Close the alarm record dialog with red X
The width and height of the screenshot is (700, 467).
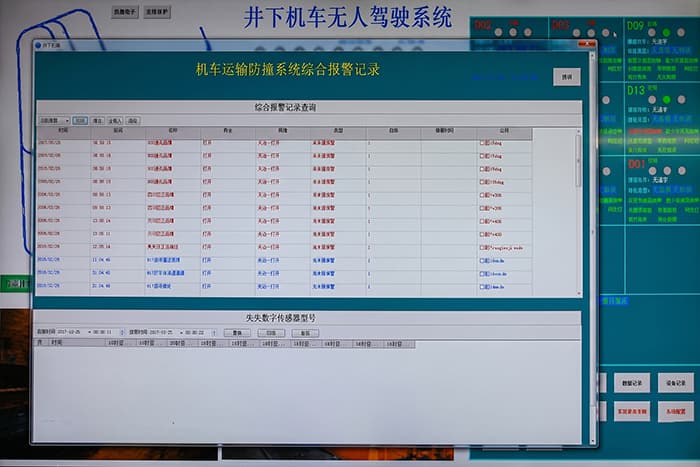coord(587,44)
